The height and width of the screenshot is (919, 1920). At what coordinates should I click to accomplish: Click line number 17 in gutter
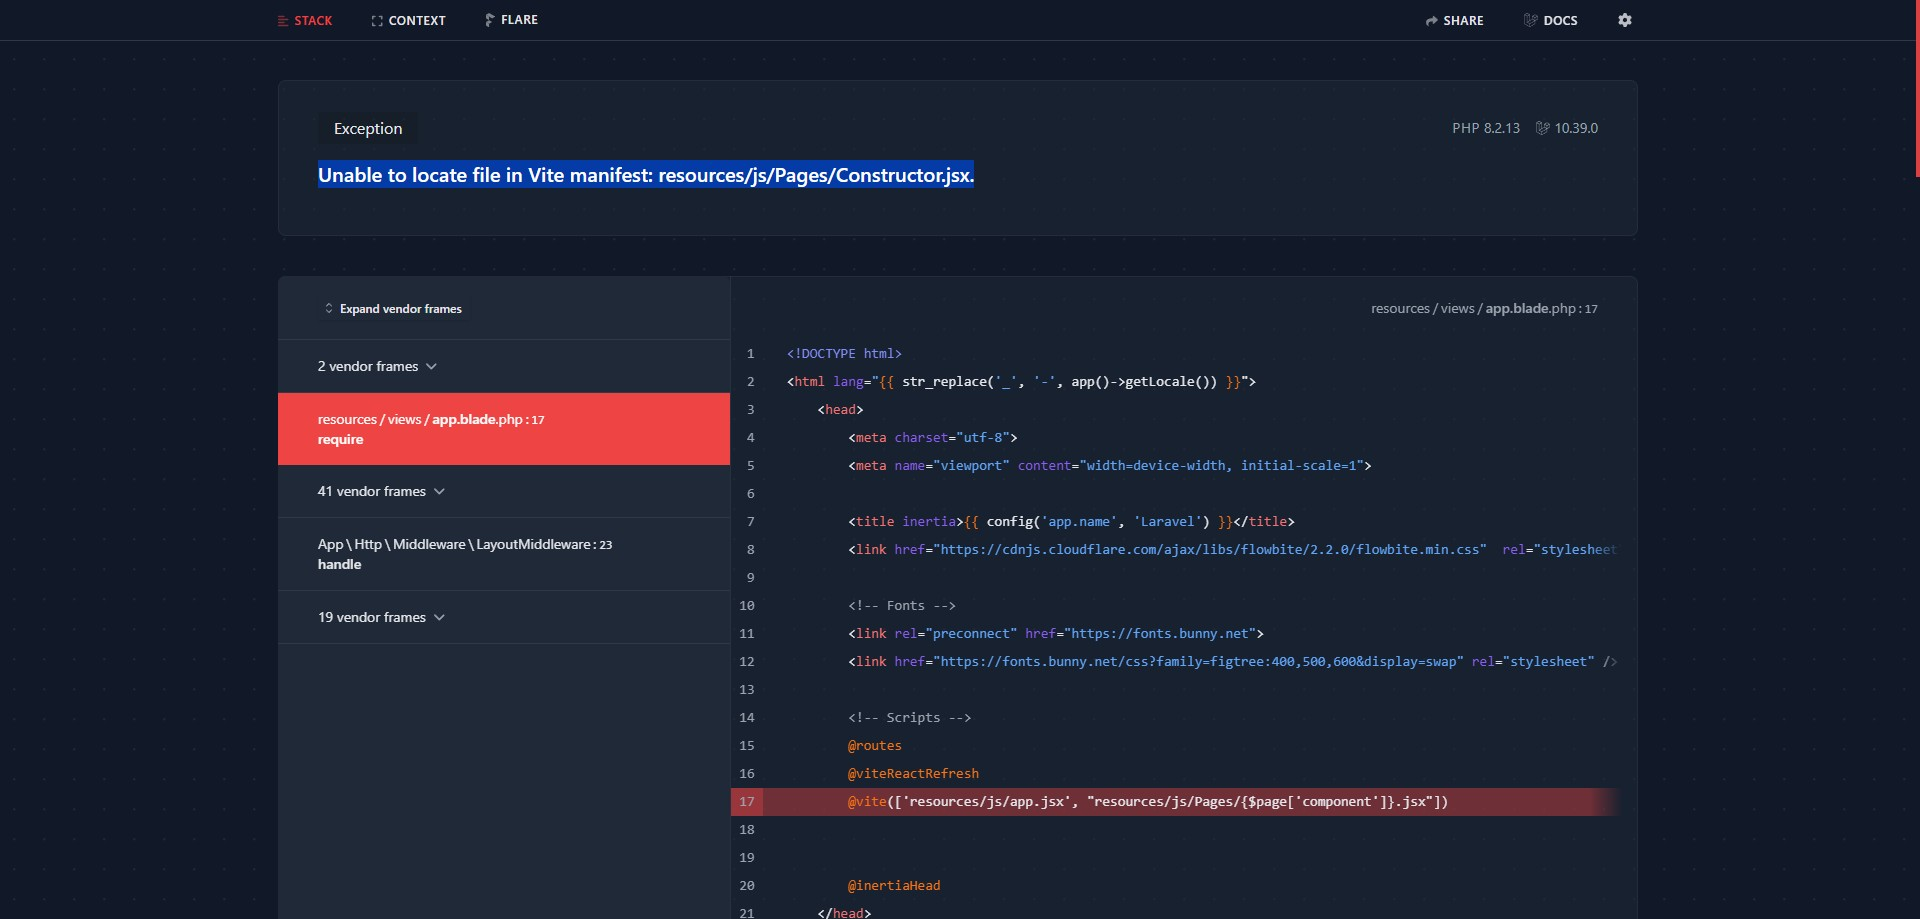747,802
